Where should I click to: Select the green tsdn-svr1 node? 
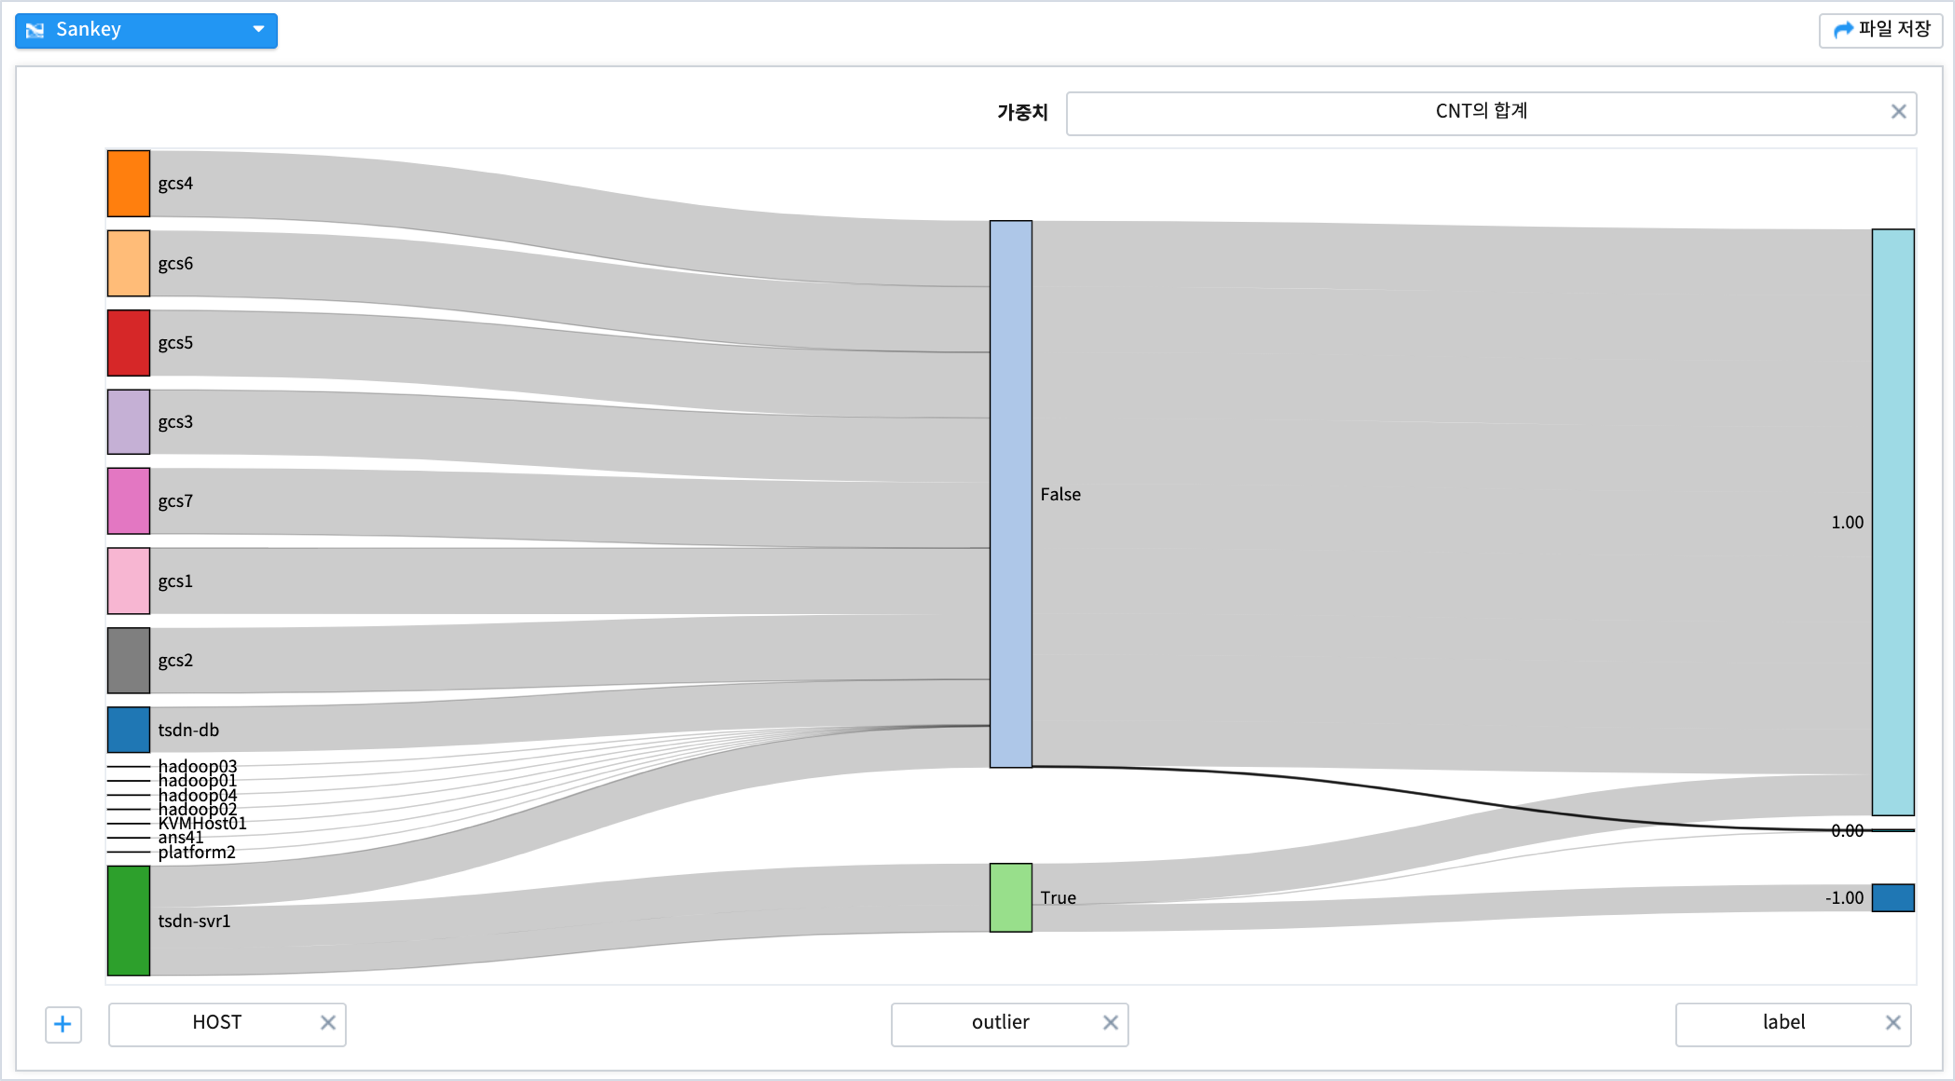tap(129, 921)
